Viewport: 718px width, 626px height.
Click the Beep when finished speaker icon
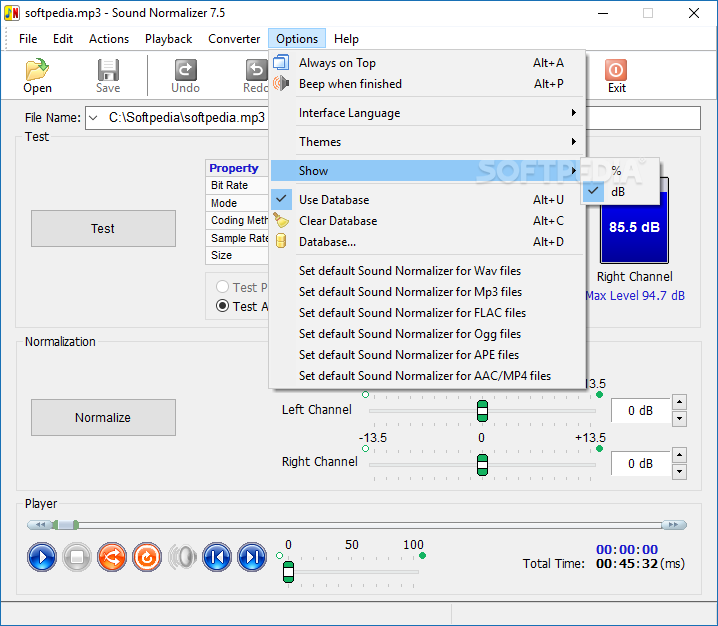pos(281,83)
